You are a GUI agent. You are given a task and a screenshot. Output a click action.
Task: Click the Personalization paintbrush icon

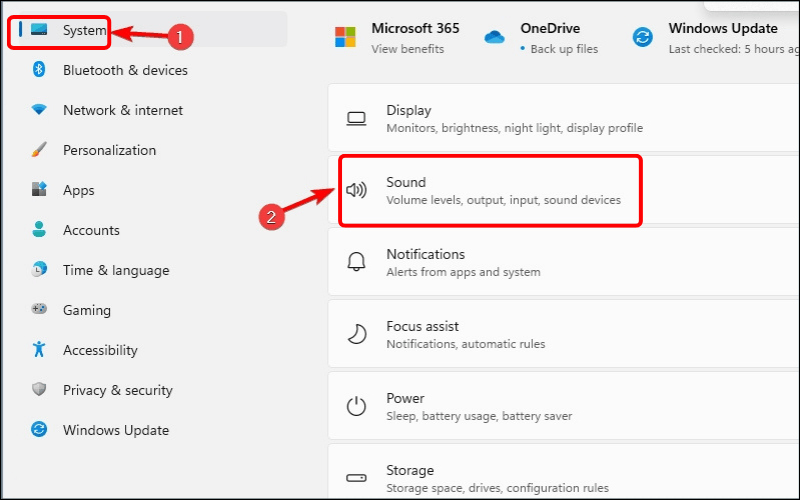point(40,150)
